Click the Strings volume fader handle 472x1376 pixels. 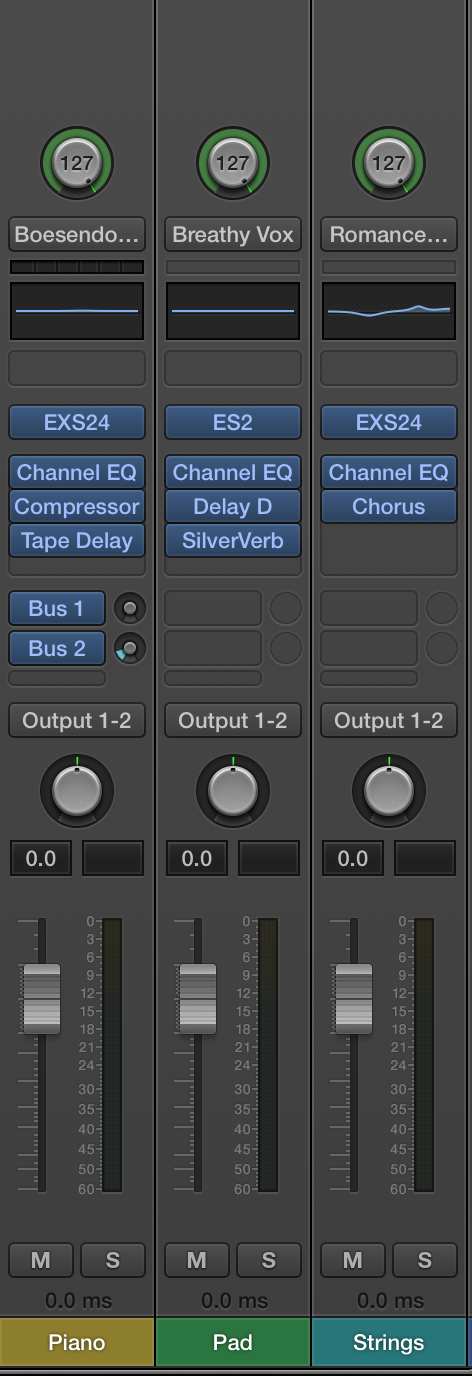[353, 998]
